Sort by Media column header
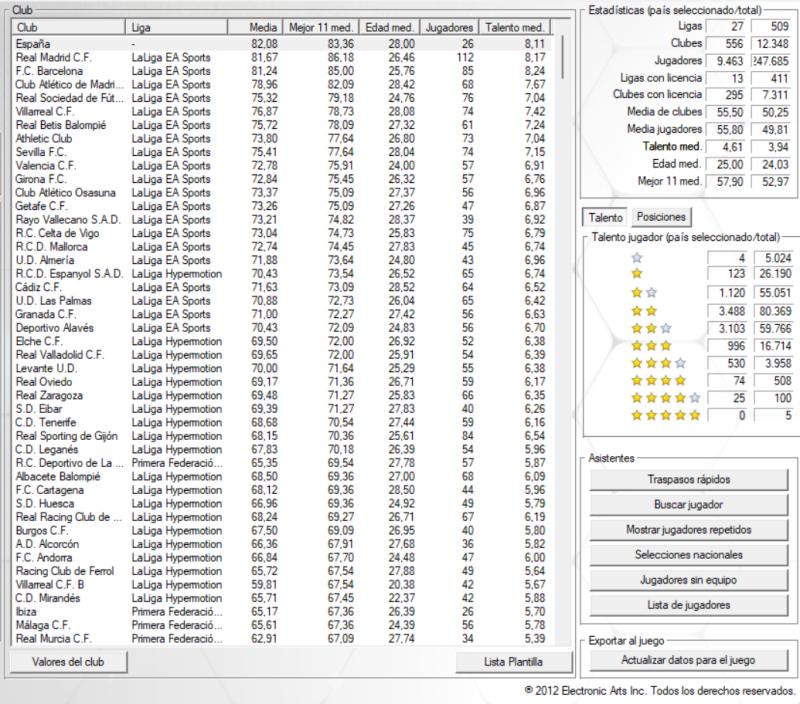This screenshot has height=704, width=800. pos(255,27)
